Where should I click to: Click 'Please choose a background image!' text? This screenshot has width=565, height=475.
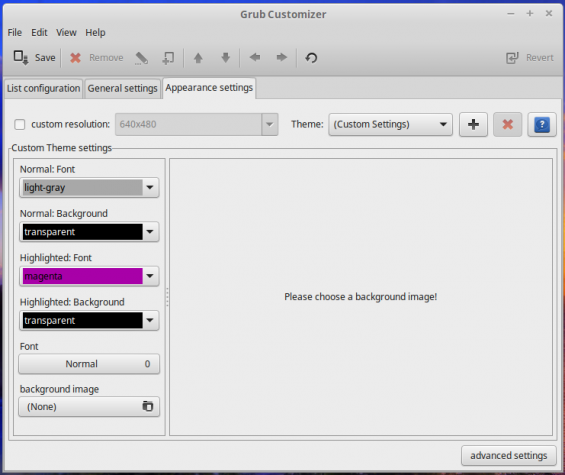pyautogui.click(x=360, y=297)
